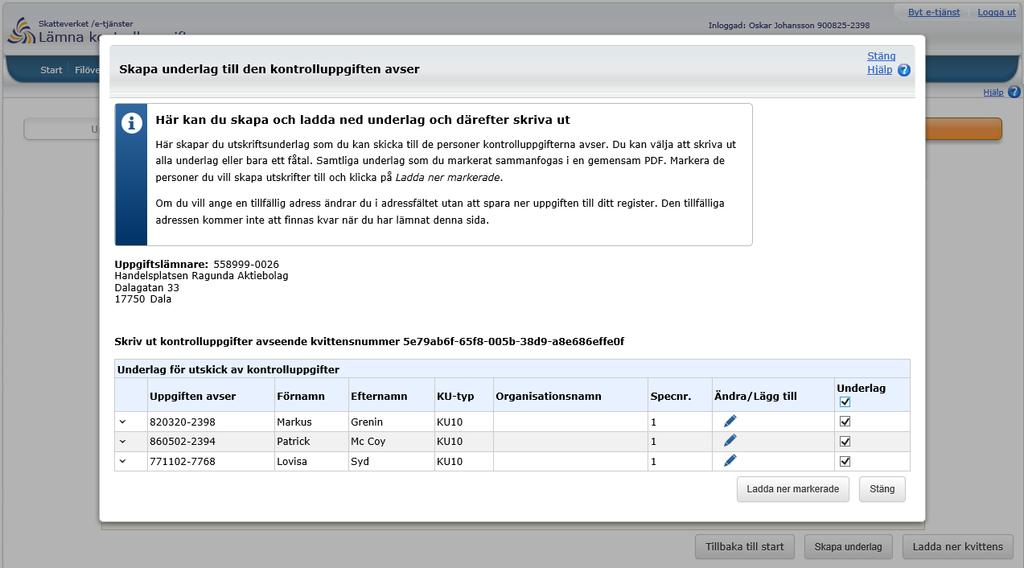The height and width of the screenshot is (568, 1024).
Task: Click the blue info icon in the notice box
Action: tap(131, 123)
